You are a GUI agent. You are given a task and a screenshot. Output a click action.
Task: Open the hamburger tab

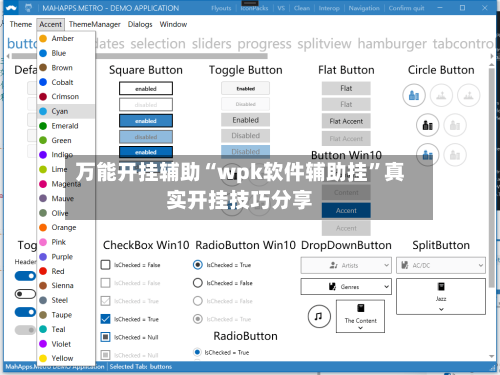392,44
